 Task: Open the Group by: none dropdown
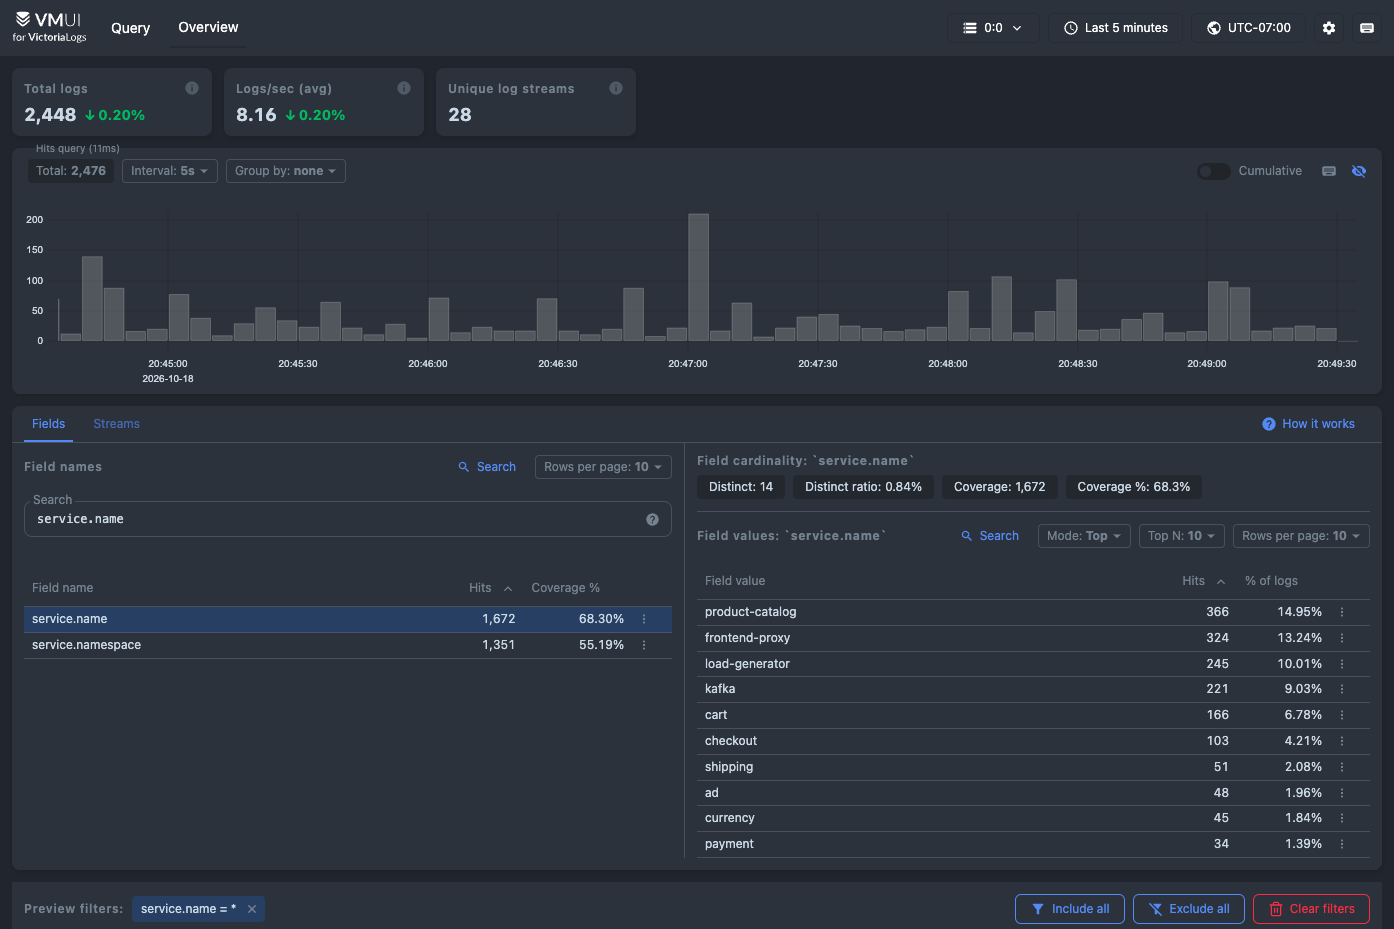pyautogui.click(x=286, y=171)
